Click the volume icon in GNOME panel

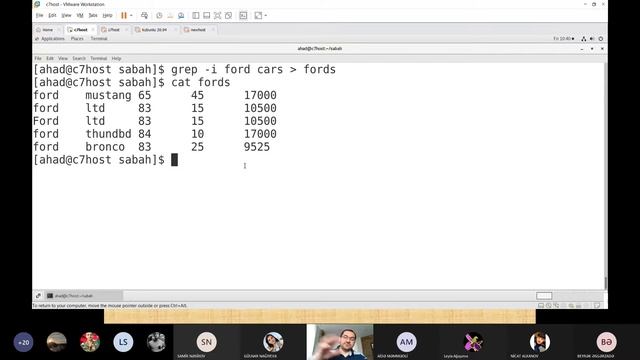tap(592, 39)
